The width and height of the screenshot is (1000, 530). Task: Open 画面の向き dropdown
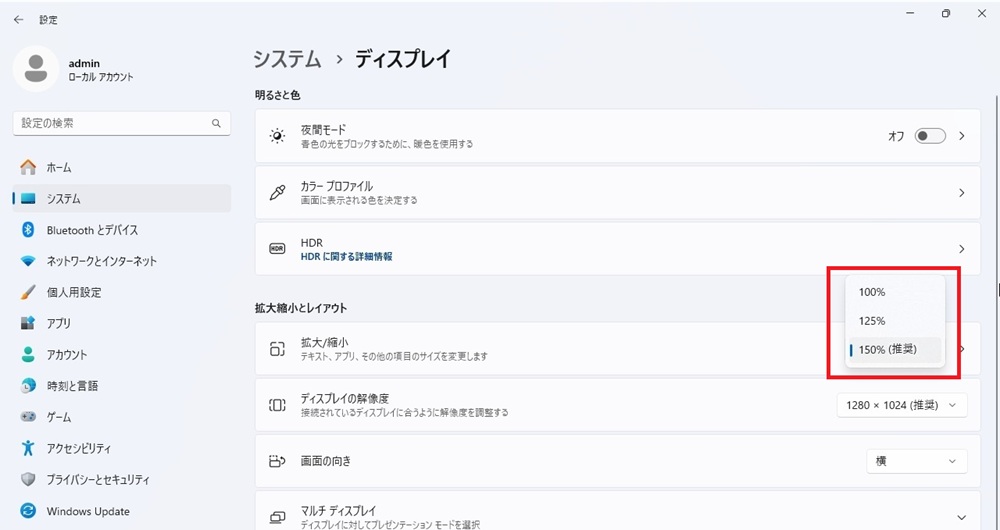tap(916, 461)
